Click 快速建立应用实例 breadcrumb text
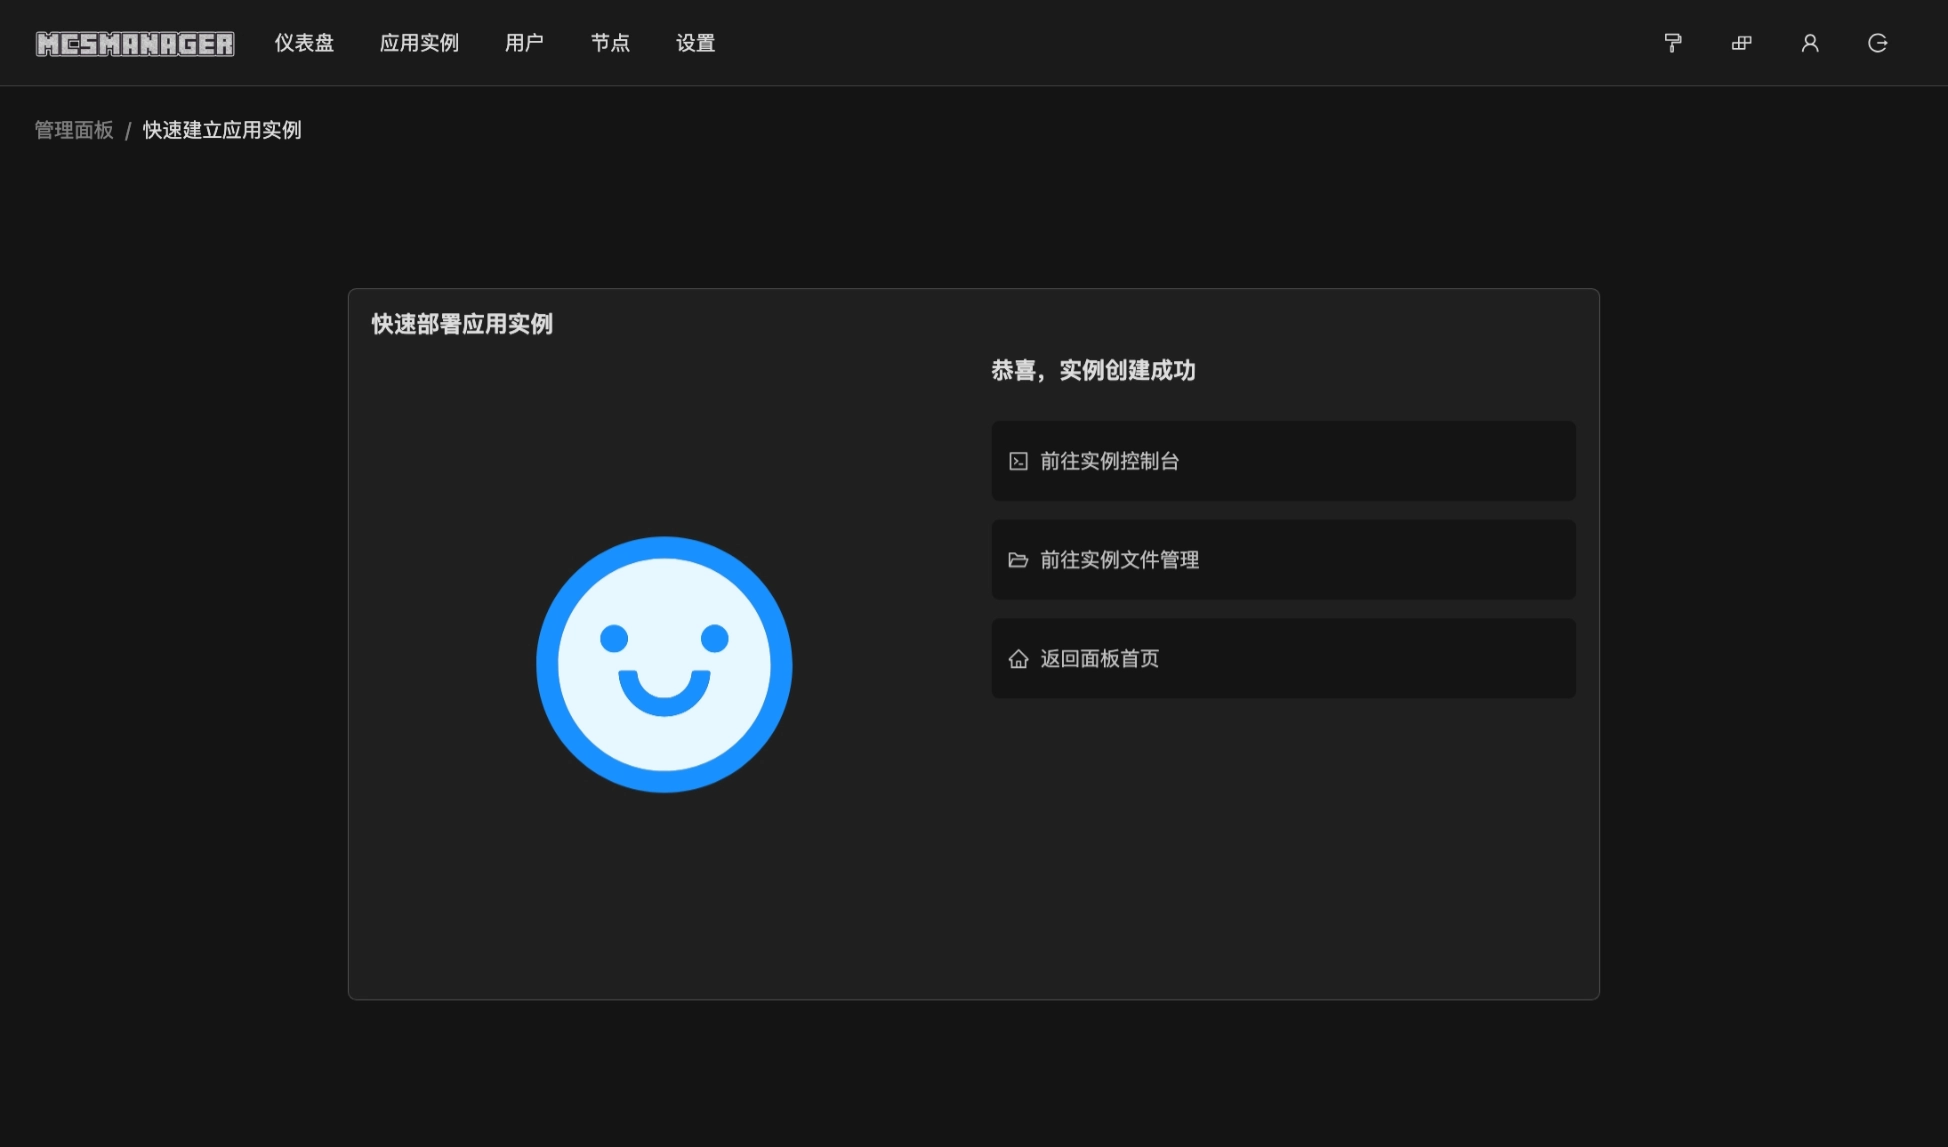This screenshot has height=1147, width=1948. 222,130
